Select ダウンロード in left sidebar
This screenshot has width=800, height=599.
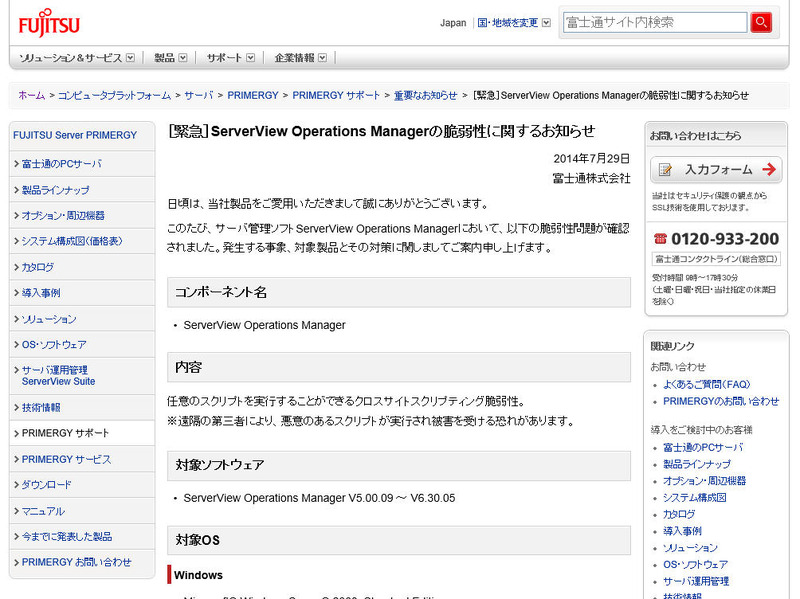(46, 485)
